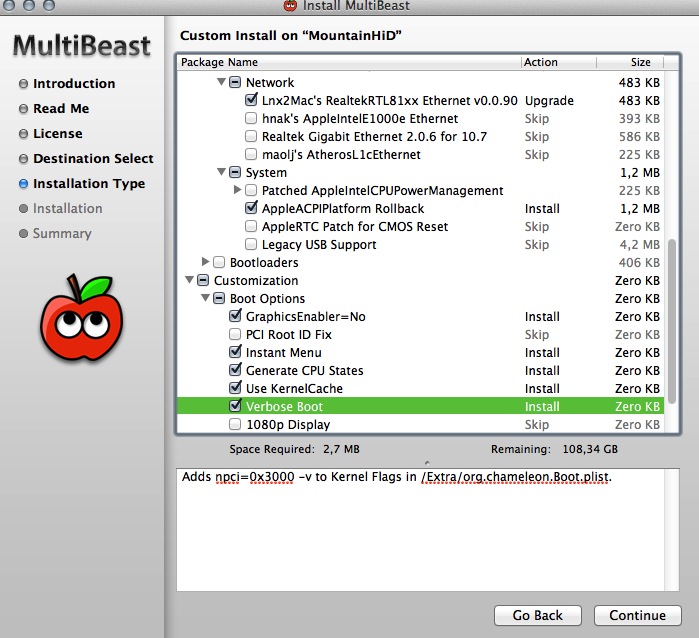Select the 'Generate CPU States' row label

pos(304,370)
